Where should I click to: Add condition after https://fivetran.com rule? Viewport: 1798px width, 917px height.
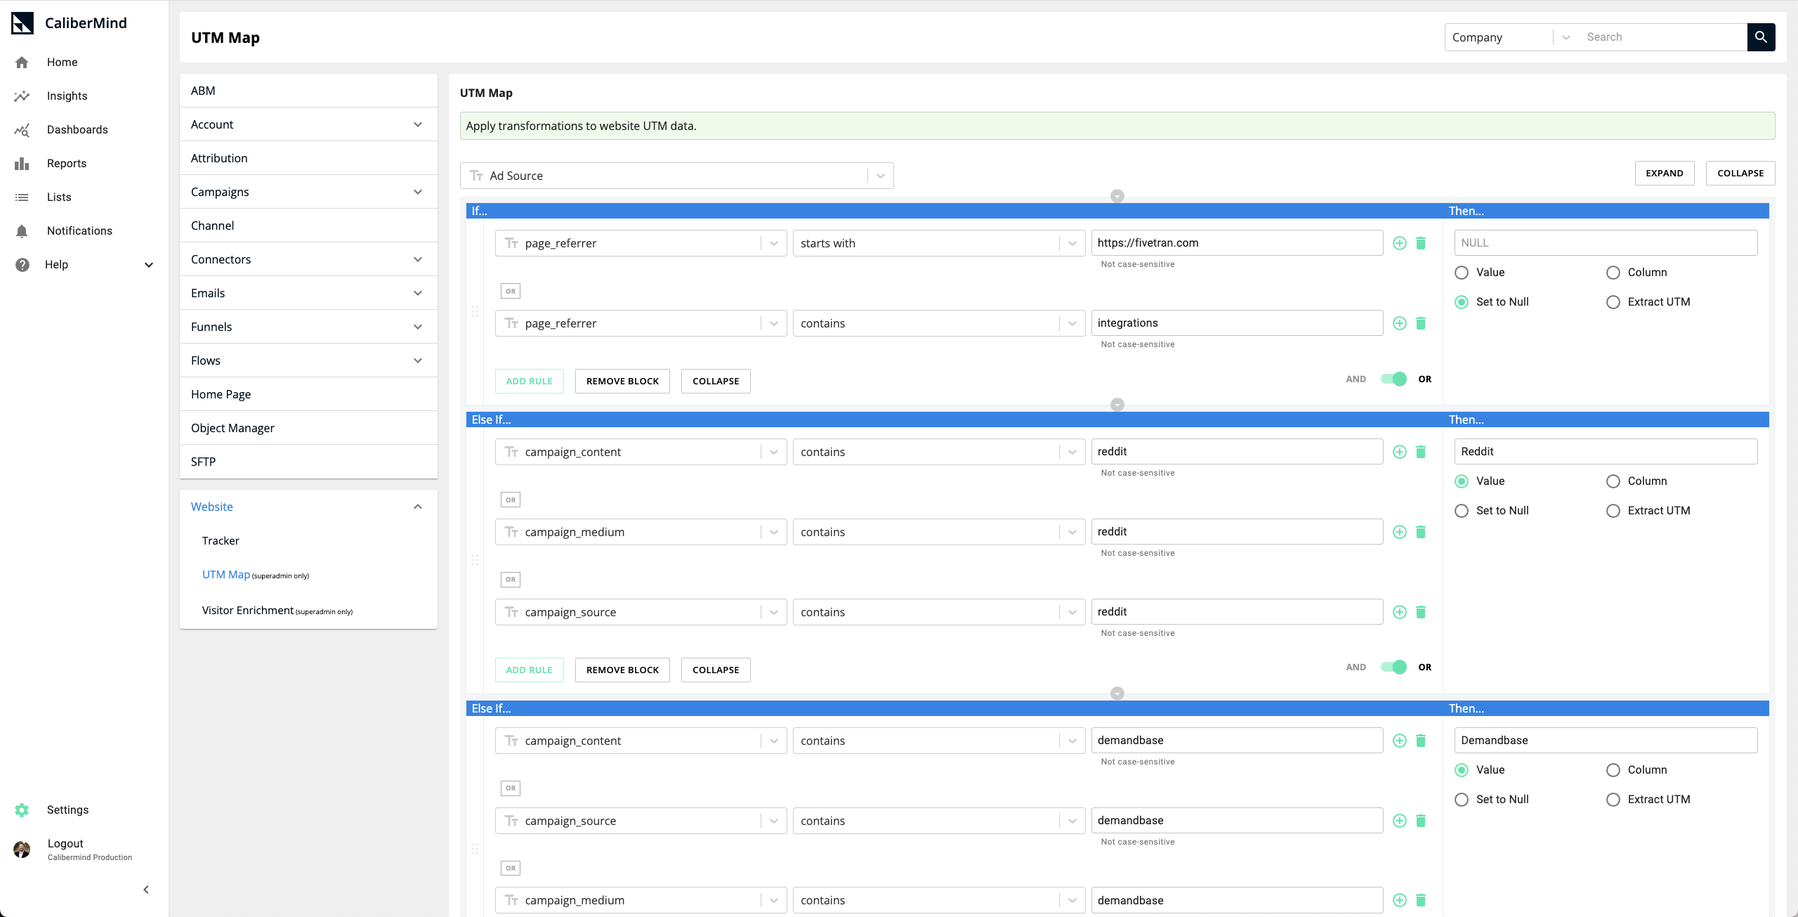1399,243
